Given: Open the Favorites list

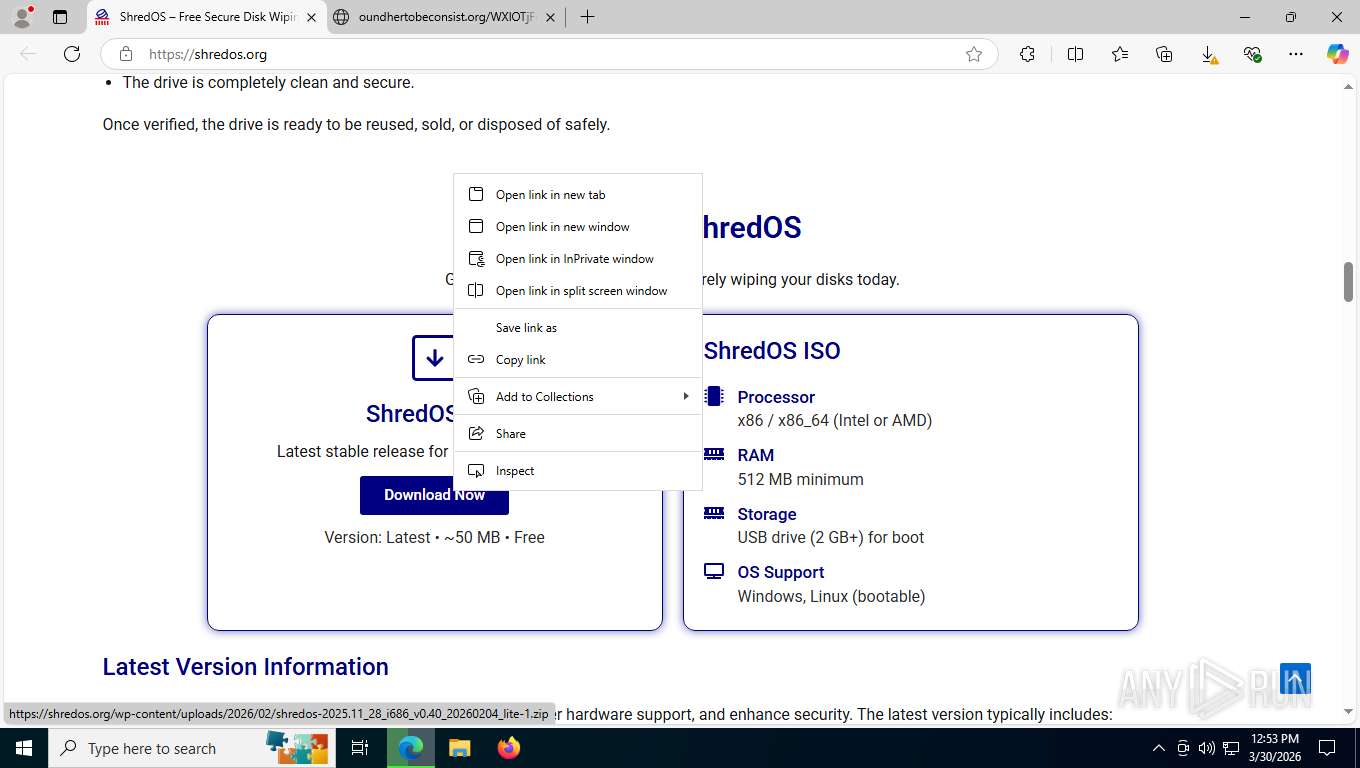Looking at the screenshot, I should pyautogui.click(x=1120, y=54).
